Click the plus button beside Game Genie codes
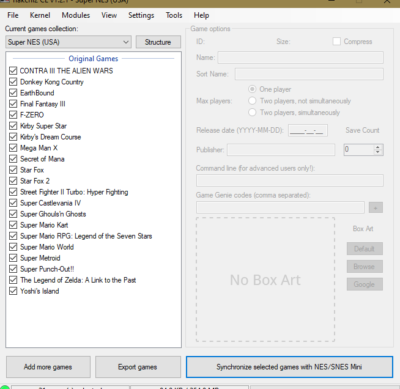The image size is (400, 389). (376, 208)
